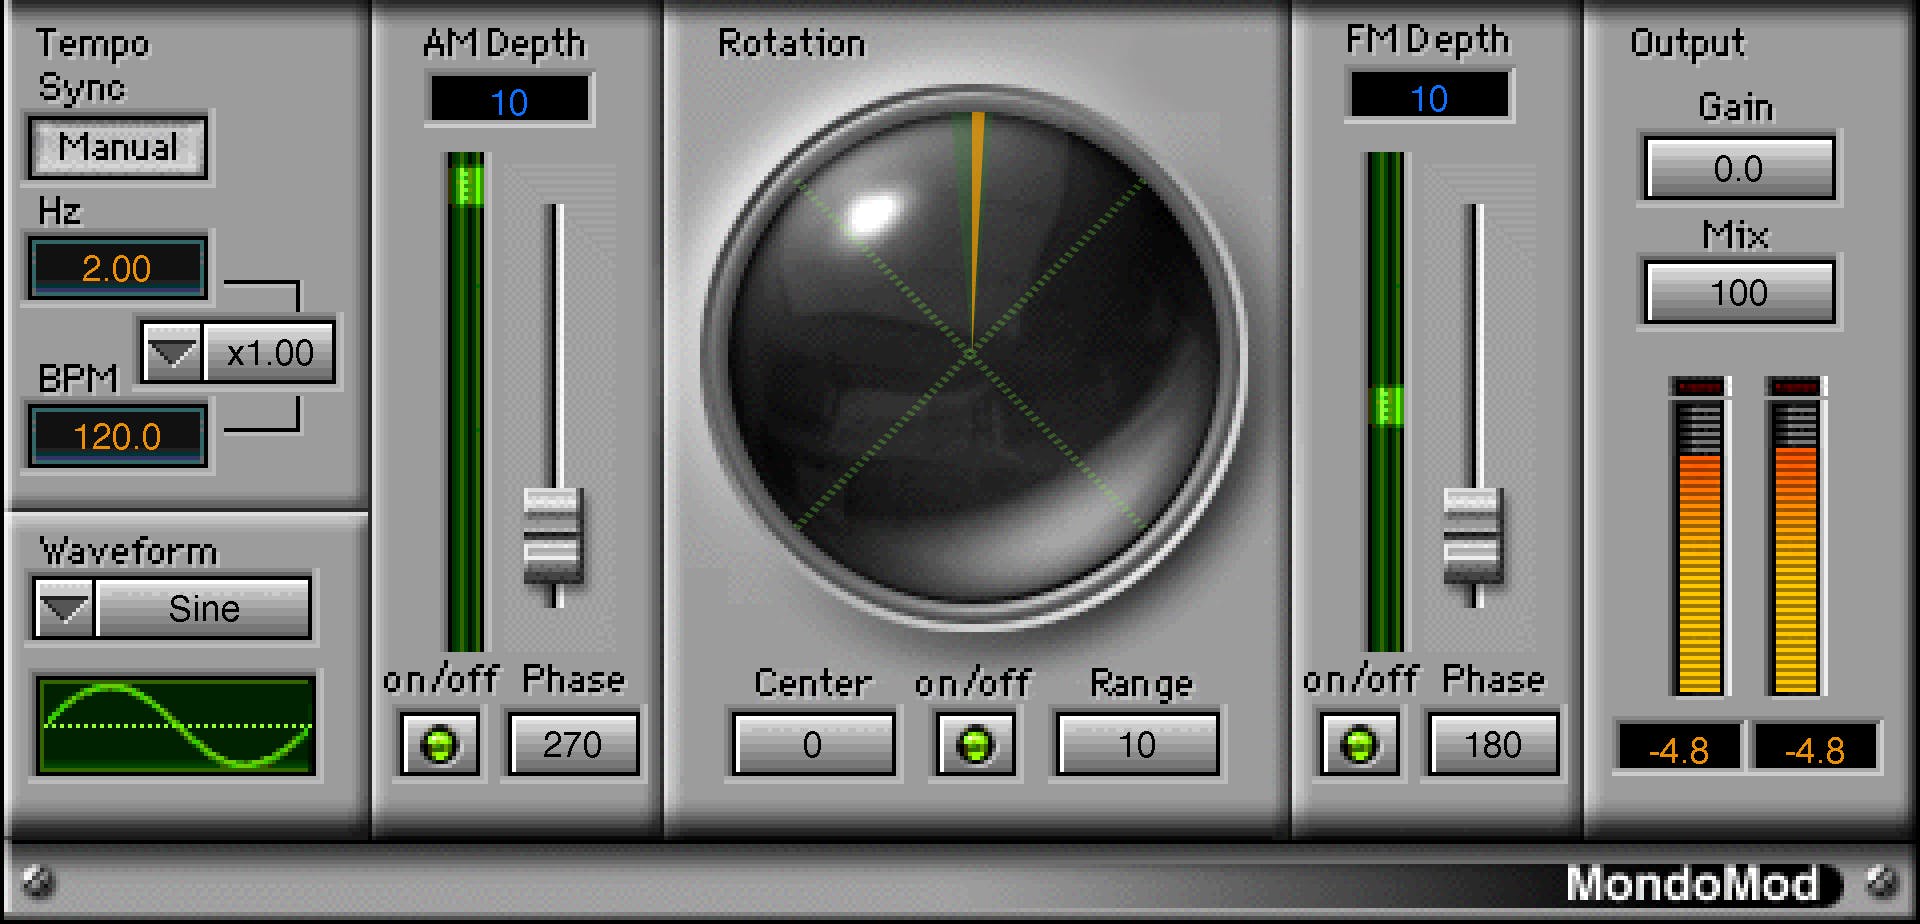Click the BPM field showing 120.0
Screen dimensions: 1920x924
click(x=117, y=435)
